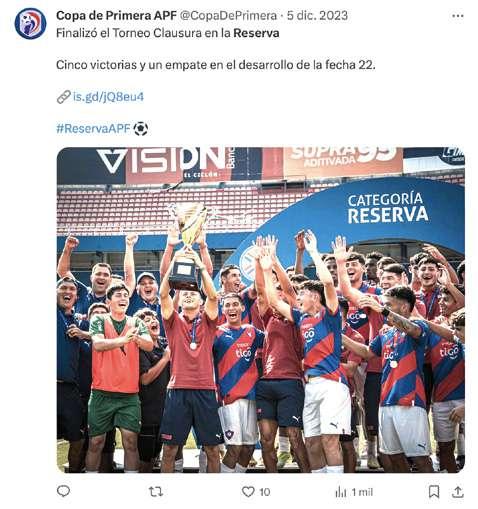Open the reply comment icon

coord(63,491)
